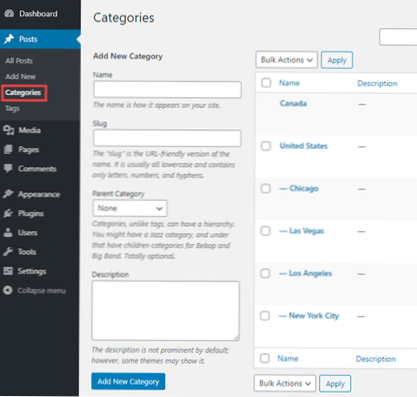The width and height of the screenshot is (417, 397).
Task: Open the Los Angeles category link
Action: coord(305,273)
